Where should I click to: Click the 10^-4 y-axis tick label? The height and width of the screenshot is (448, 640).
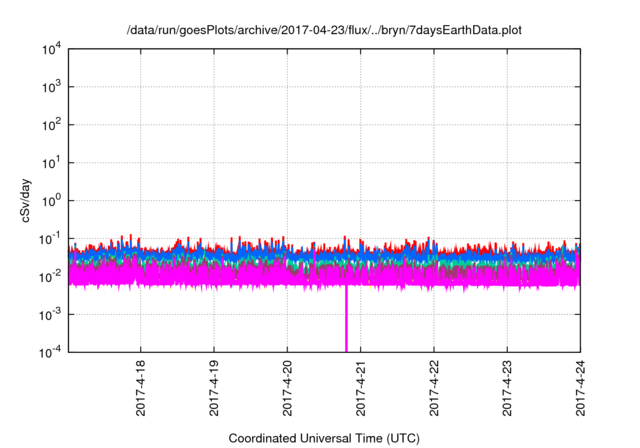click(x=50, y=352)
